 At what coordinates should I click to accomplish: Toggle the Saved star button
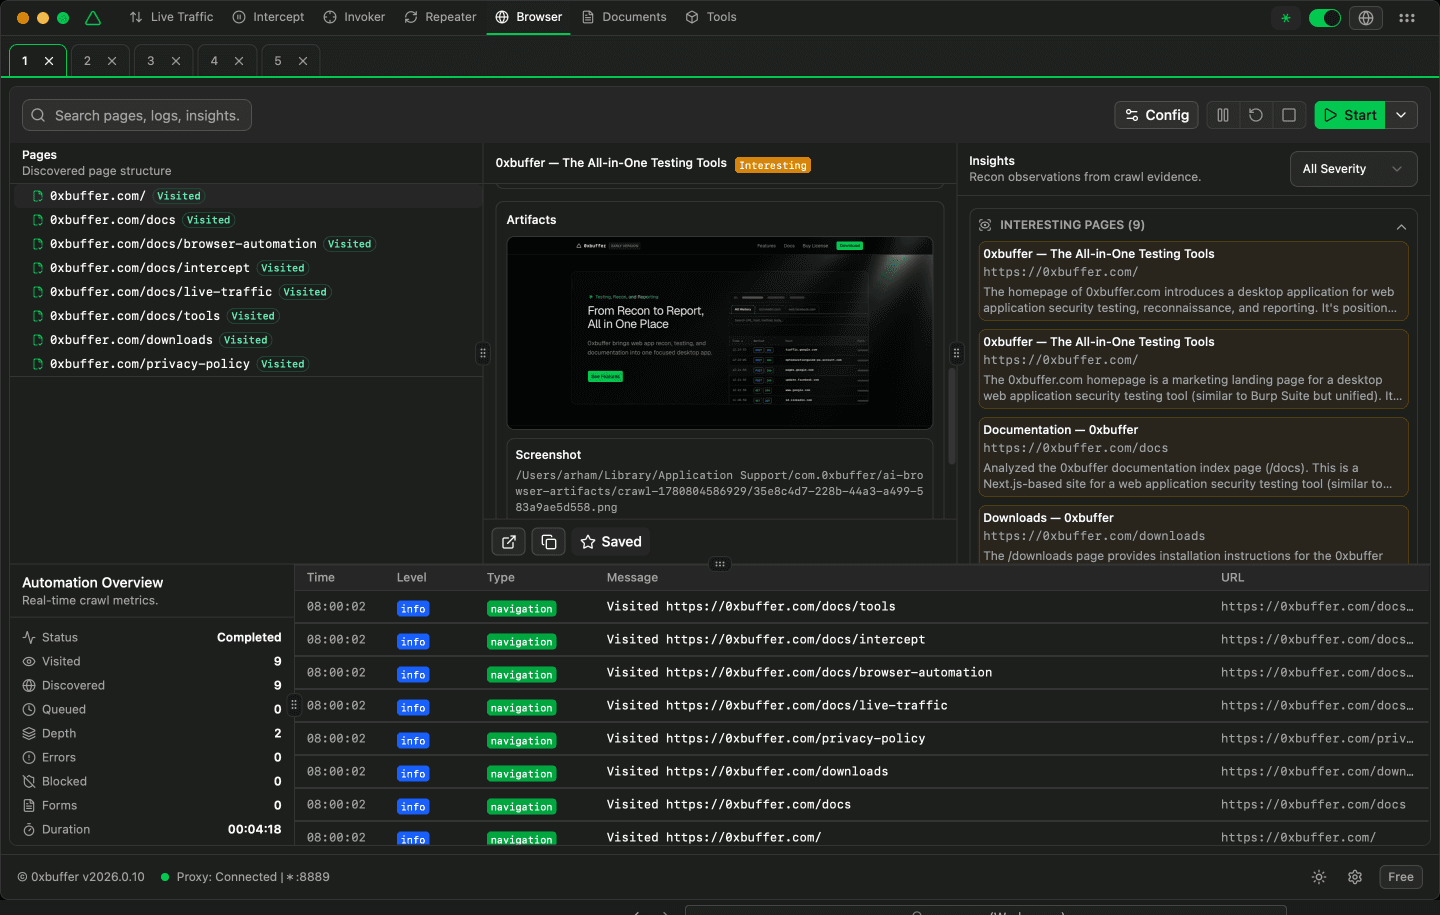(611, 542)
